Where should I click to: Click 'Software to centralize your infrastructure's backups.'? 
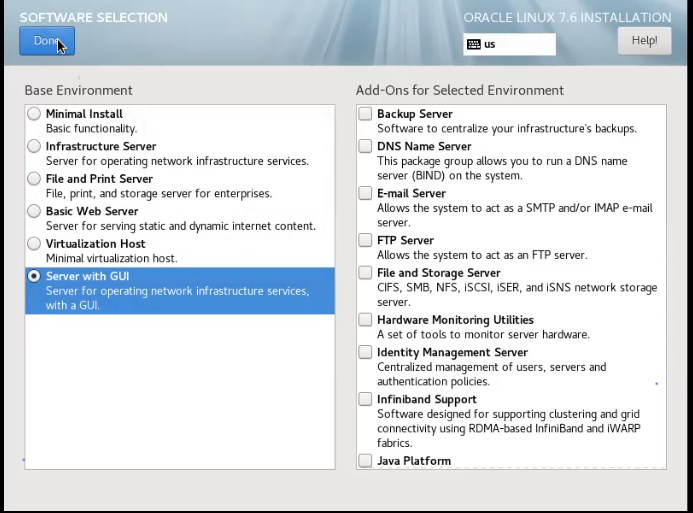coord(507,129)
